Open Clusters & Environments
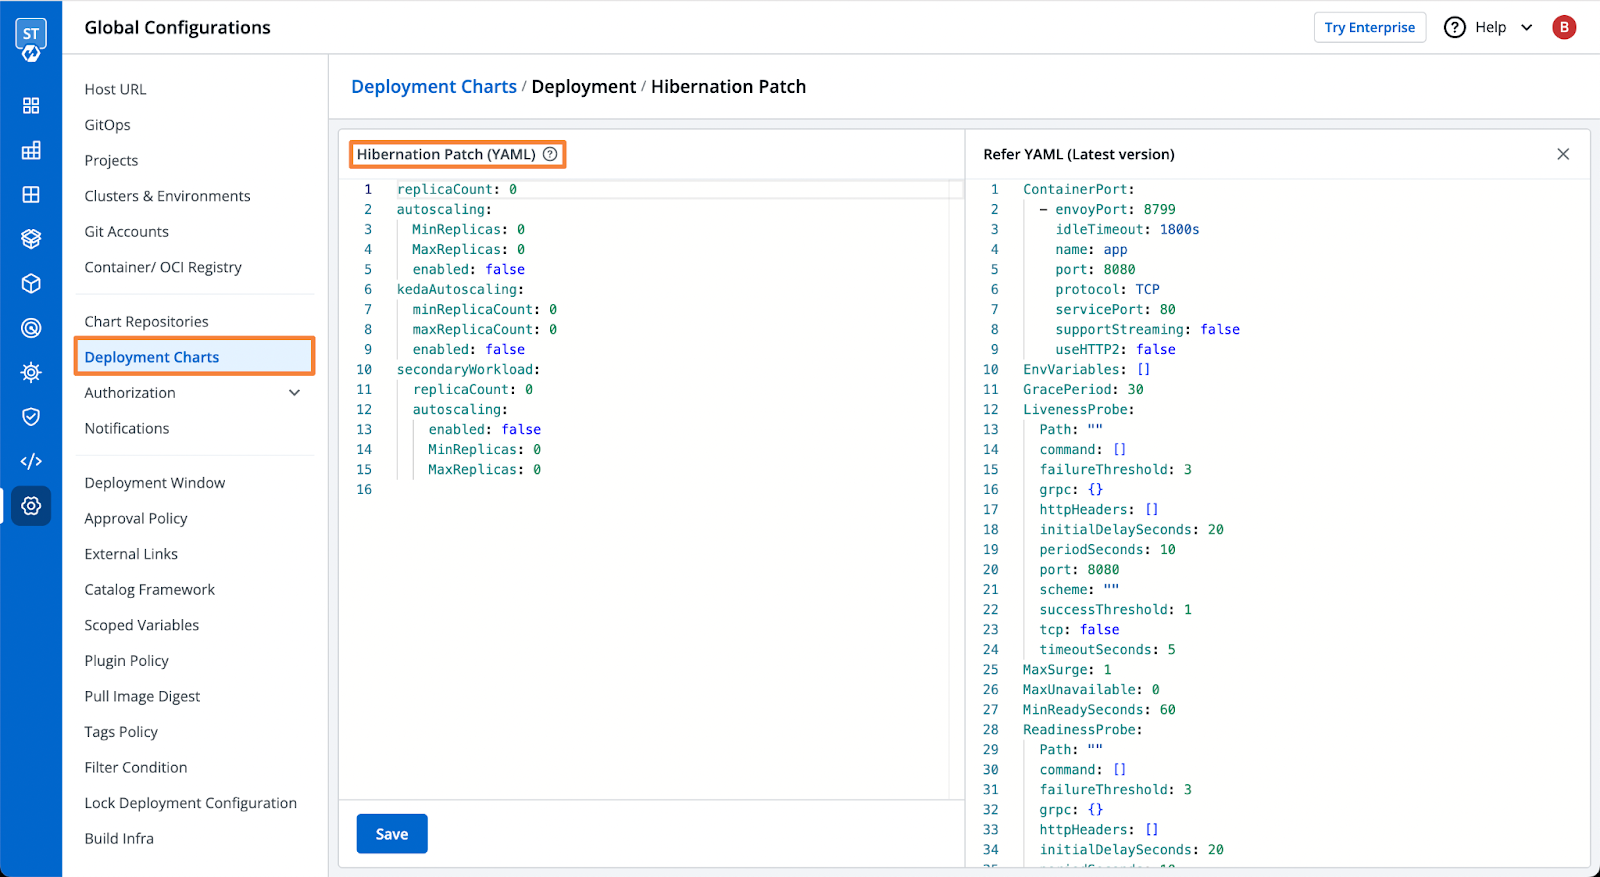The image size is (1600, 877). coord(167,196)
